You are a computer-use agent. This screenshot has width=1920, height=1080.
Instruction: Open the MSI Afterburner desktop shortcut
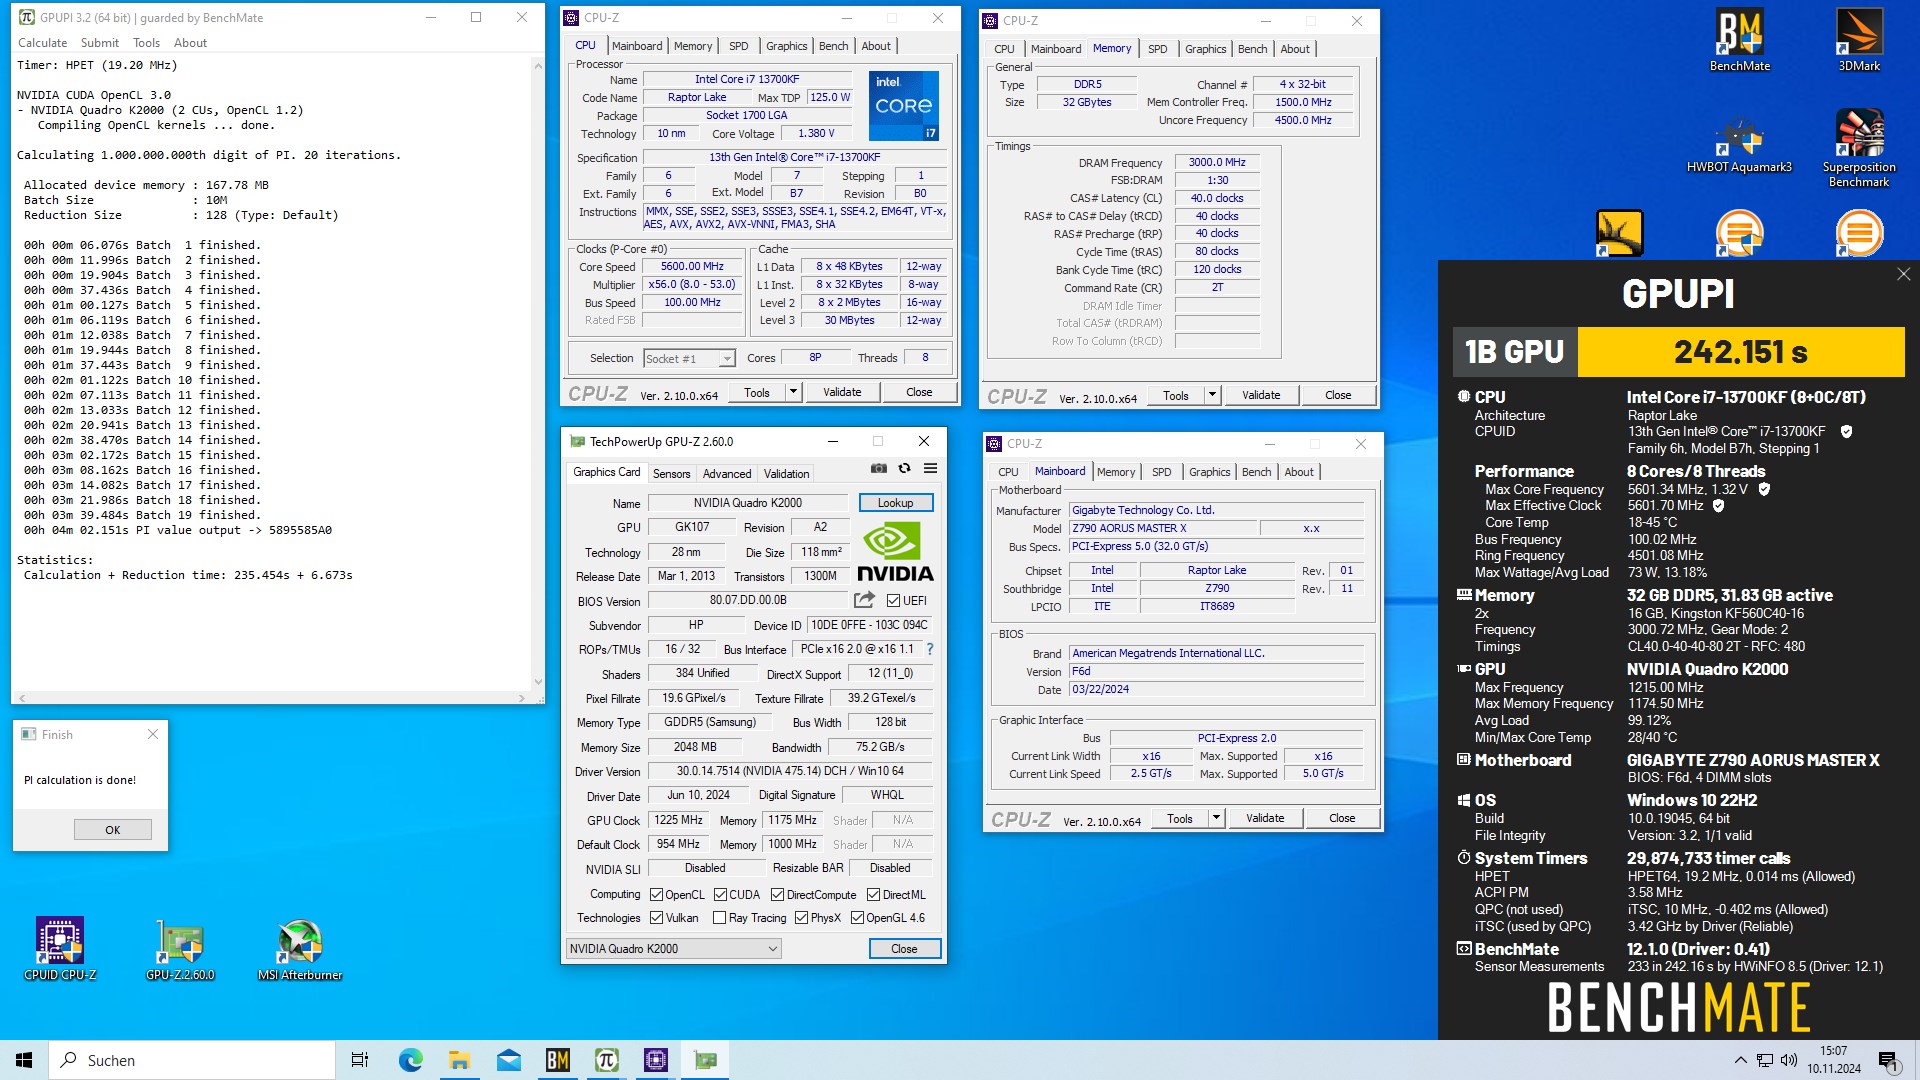tap(300, 949)
